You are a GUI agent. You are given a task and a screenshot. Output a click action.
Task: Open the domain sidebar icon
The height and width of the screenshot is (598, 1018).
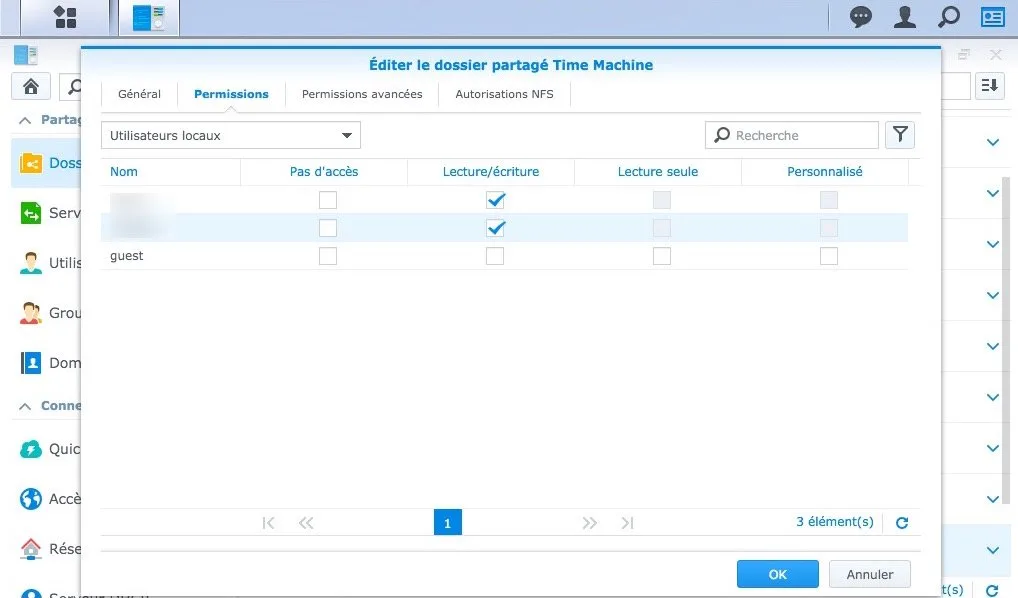pyautogui.click(x=31, y=363)
